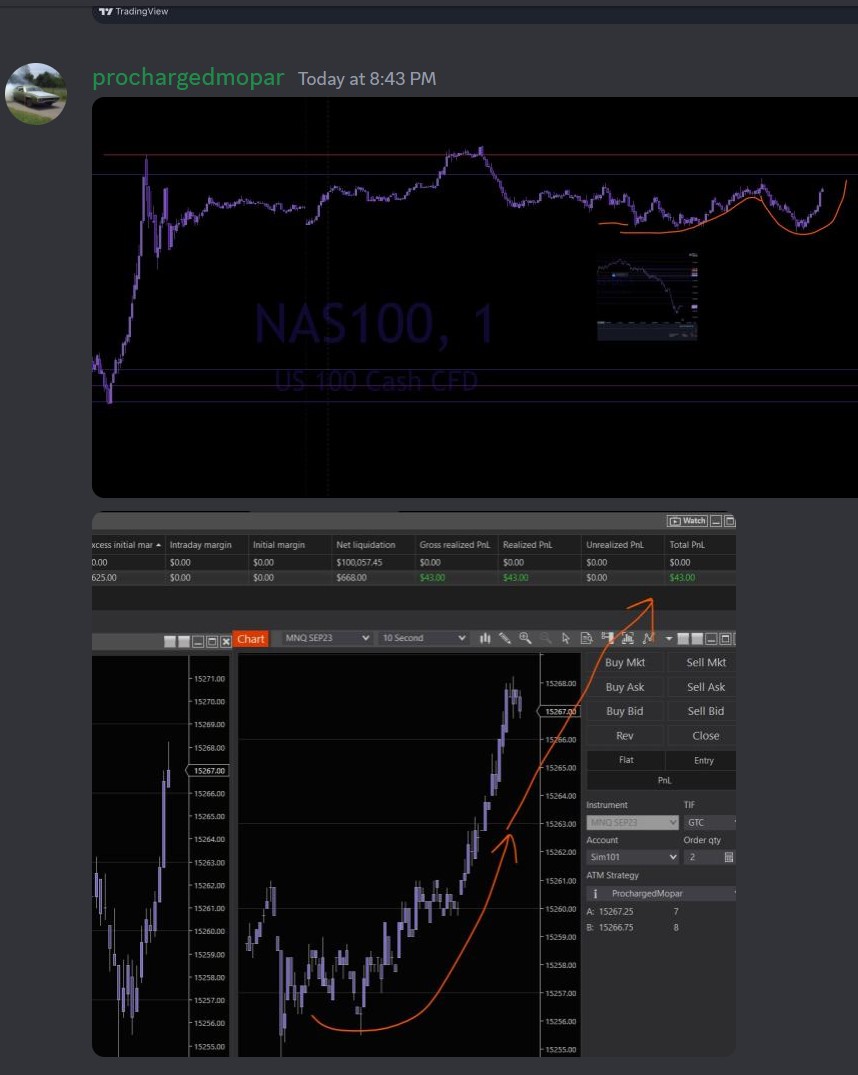Open the greyed Instrument dropdown in Chart Trader

pos(632,822)
